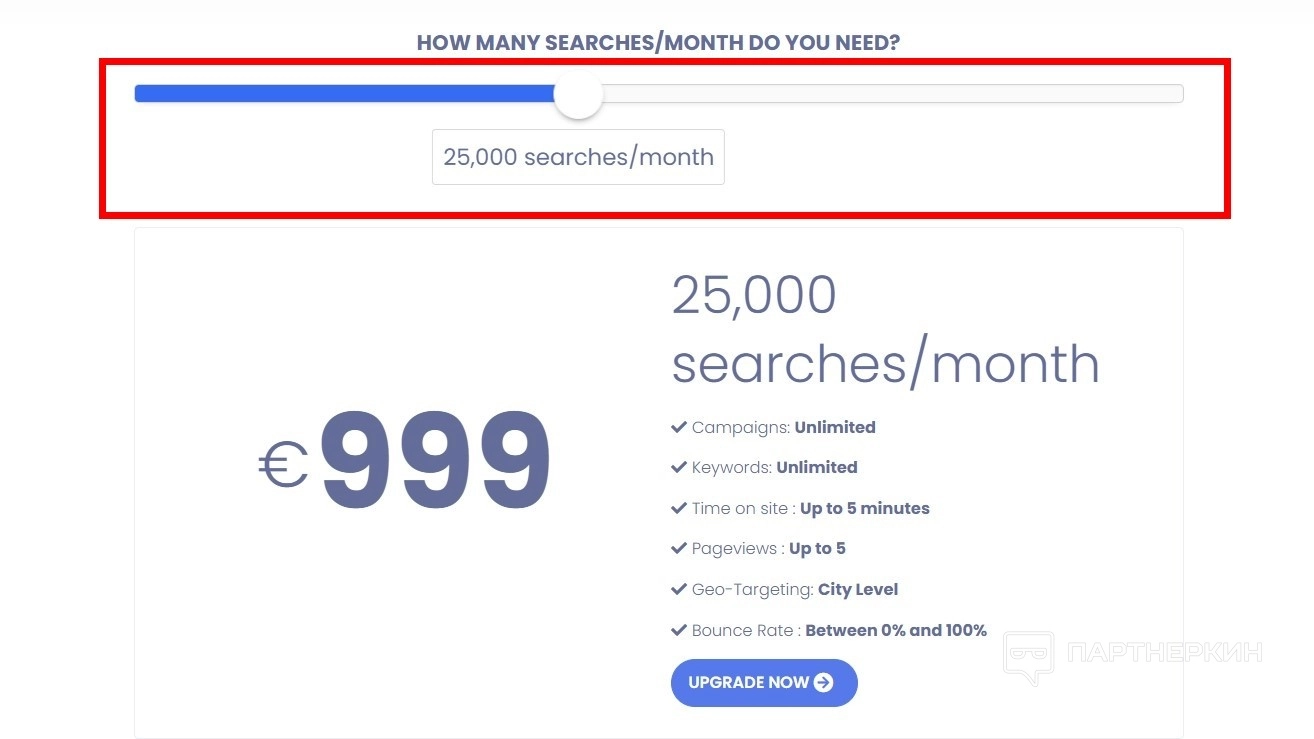The height and width of the screenshot is (739, 1314).
Task: Click the checkmark icon beside Pageviews
Action: coord(679,548)
